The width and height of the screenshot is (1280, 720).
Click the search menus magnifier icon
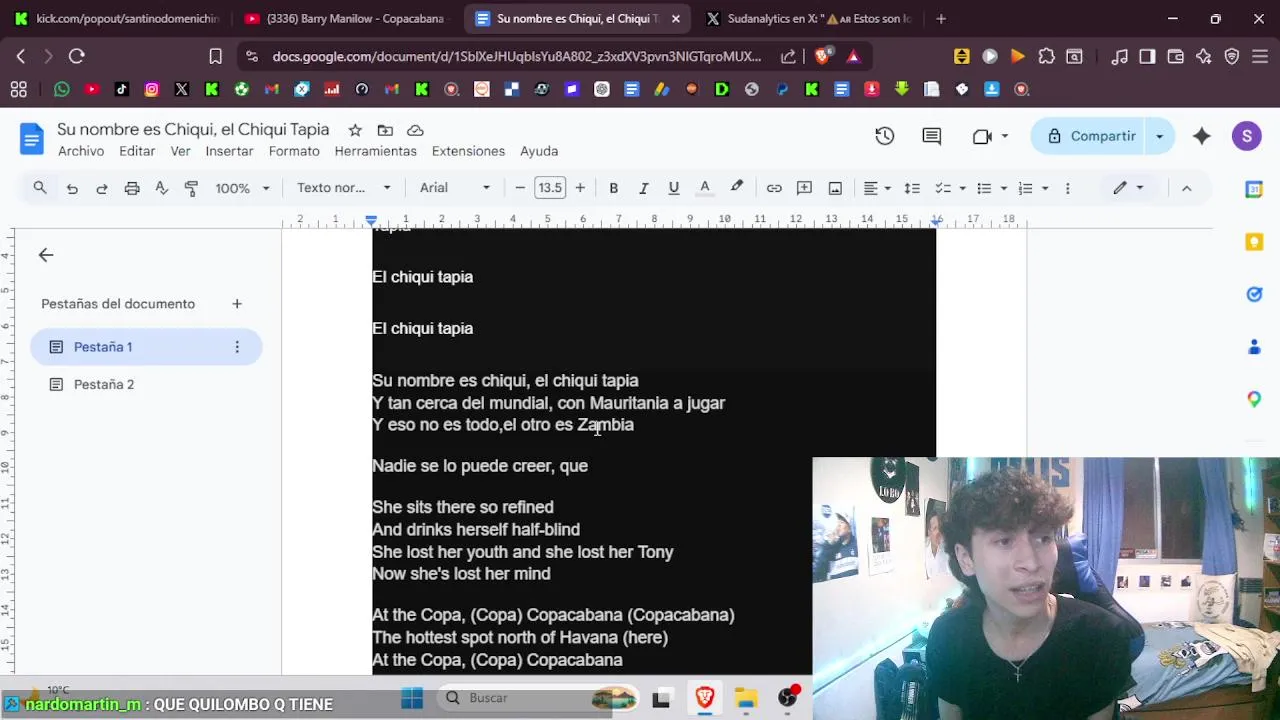pyautogui.click(x=40, y=188)
